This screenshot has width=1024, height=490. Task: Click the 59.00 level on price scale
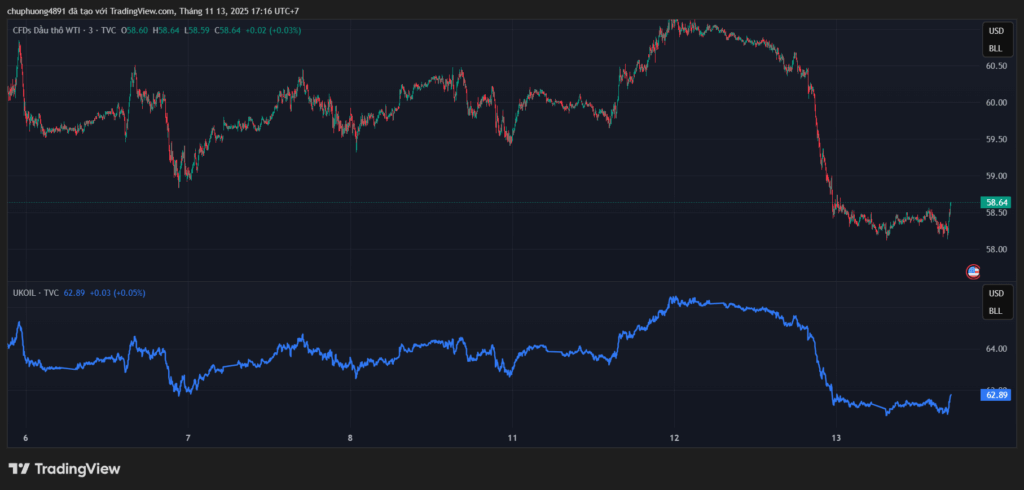(996, 176)
